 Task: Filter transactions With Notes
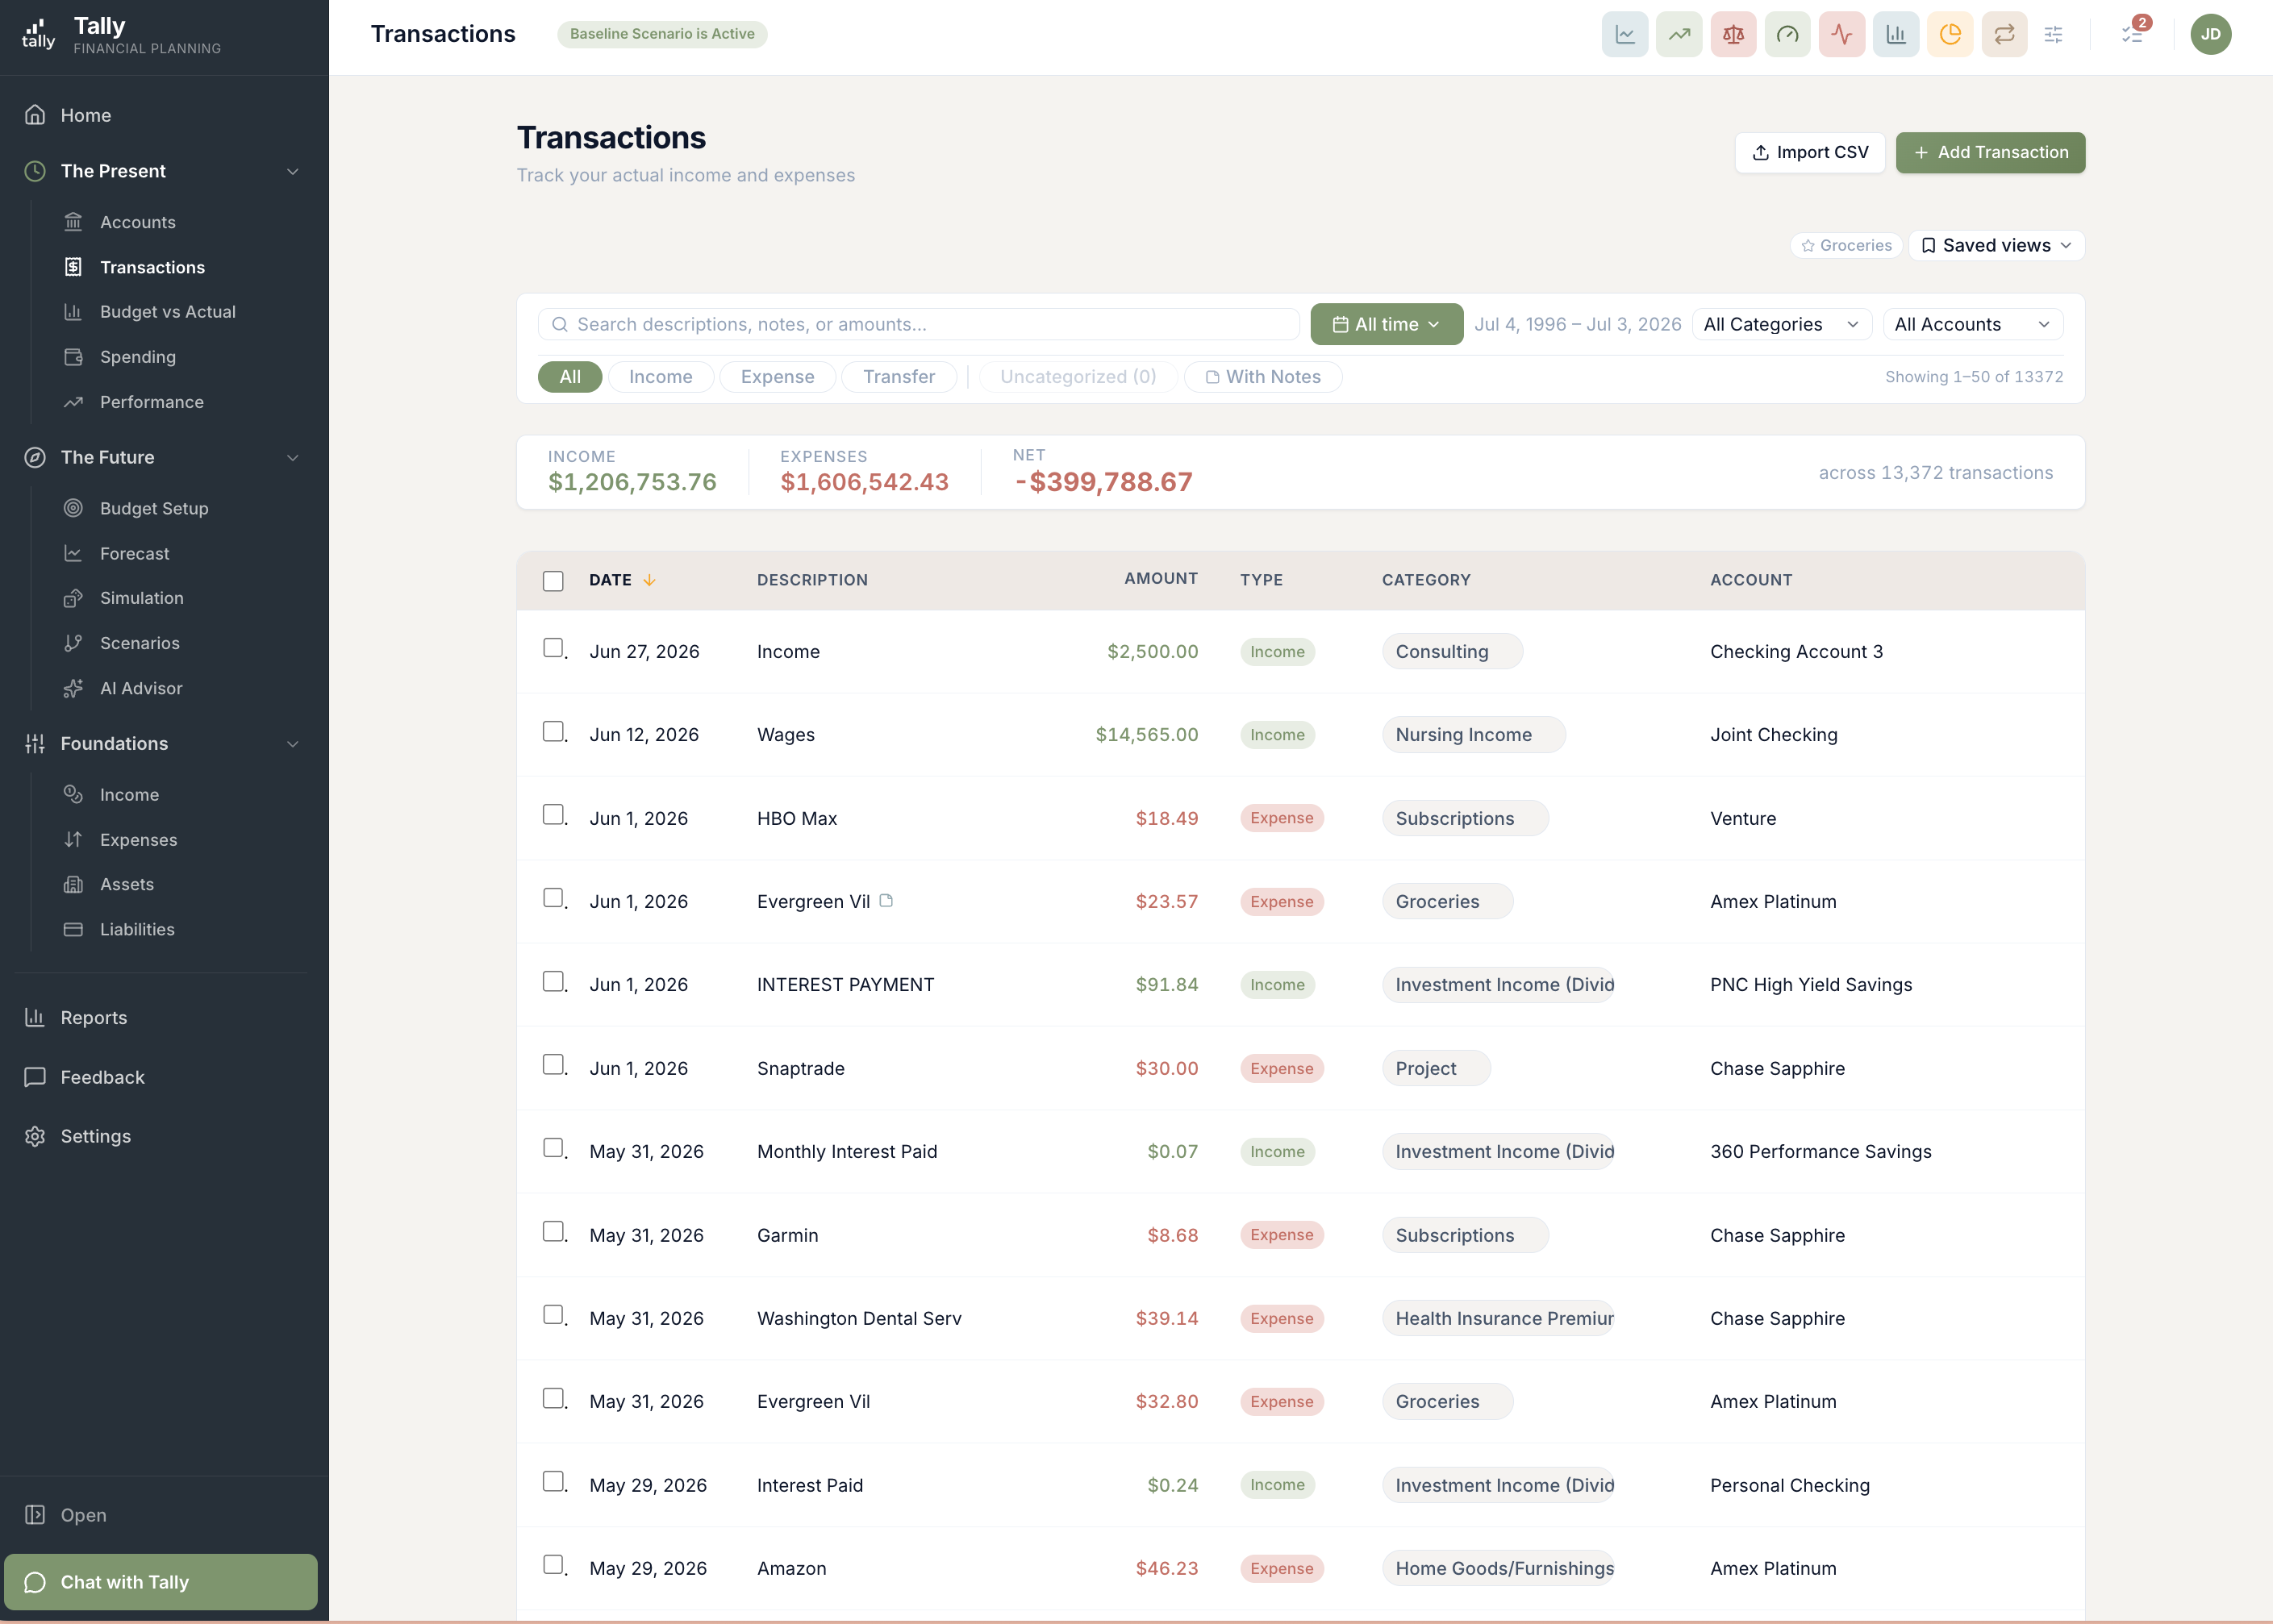click(1263, 377)
